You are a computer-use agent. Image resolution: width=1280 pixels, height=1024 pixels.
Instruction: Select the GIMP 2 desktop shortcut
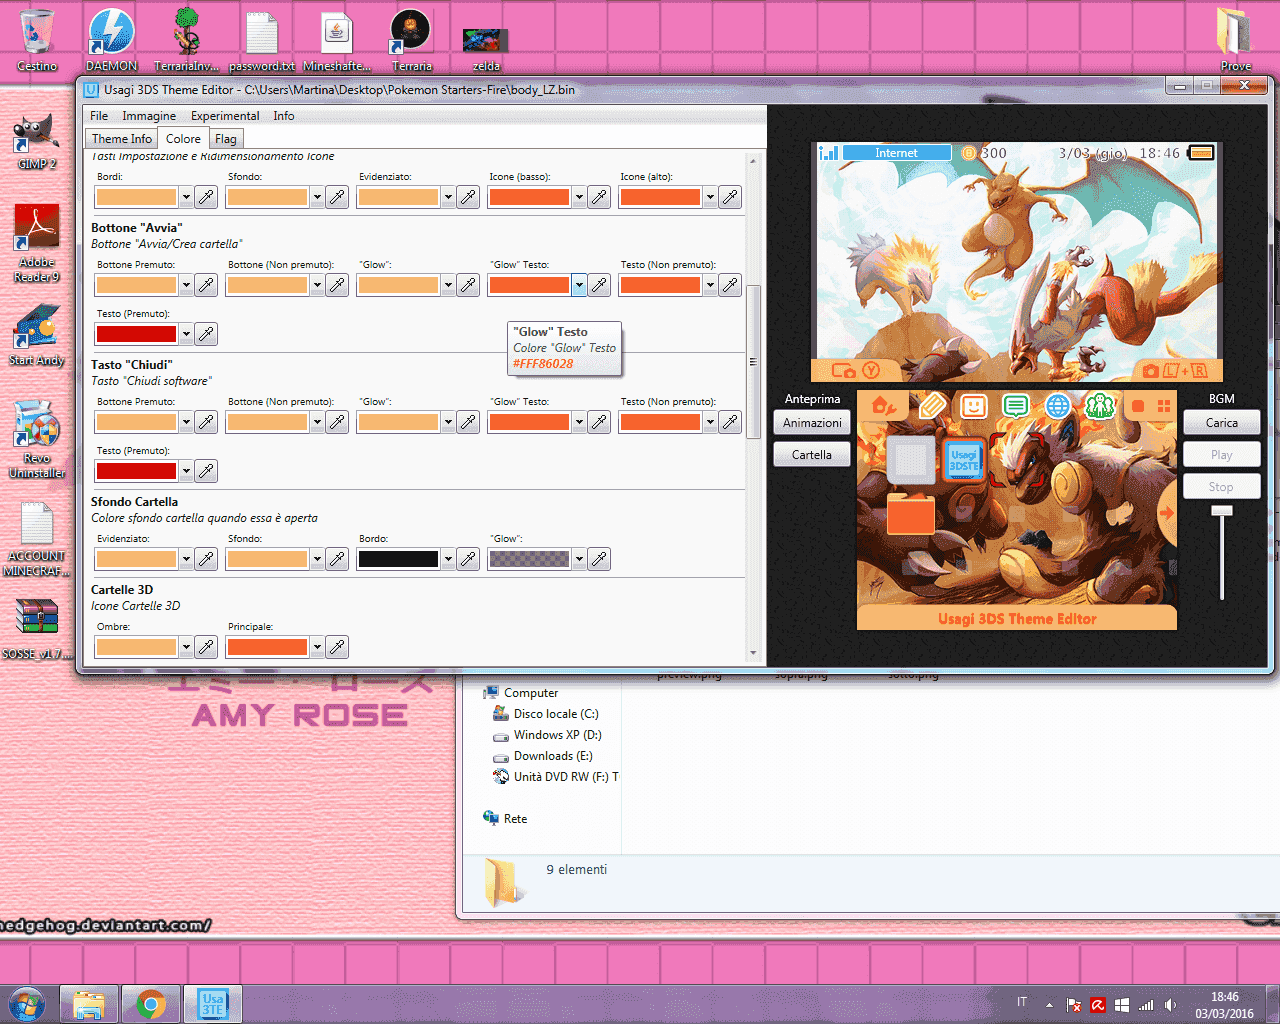coord(37,142)
